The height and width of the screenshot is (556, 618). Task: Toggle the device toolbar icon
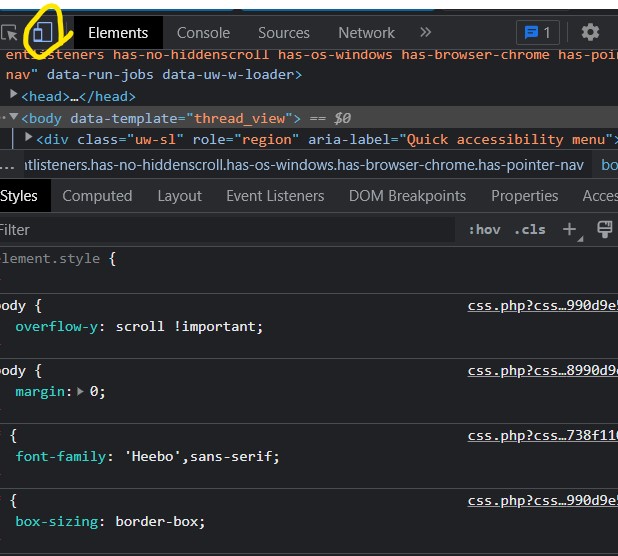coord(41,33)
